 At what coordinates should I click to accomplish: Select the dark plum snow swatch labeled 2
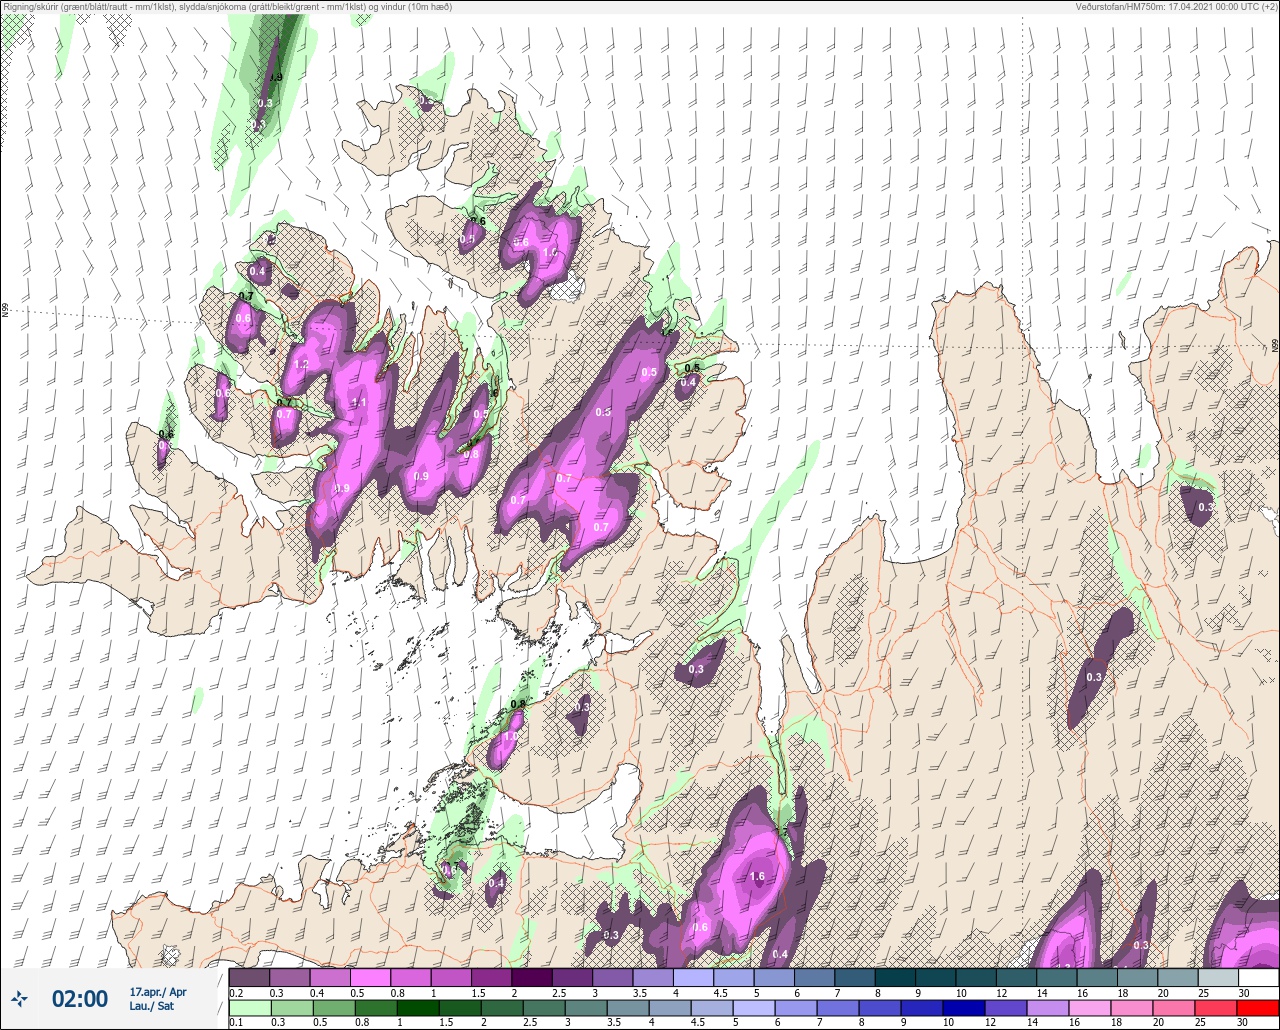[x=531, y=977]
